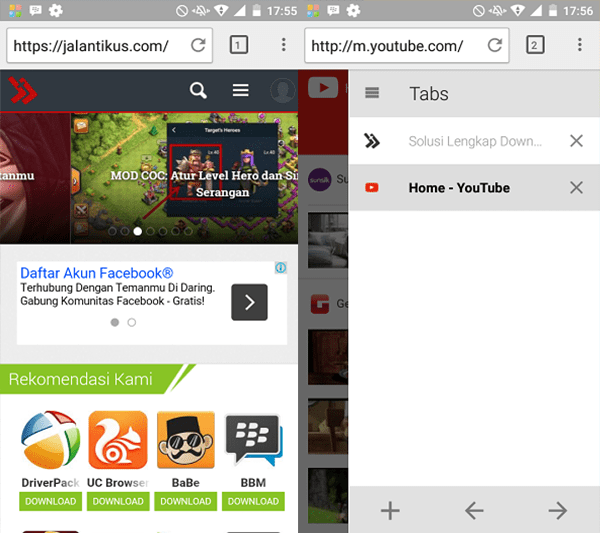This screenshot has width=600, height=533.
Task: Tap the jalantikus.com address bar
Action: click(x=109, y=45)
